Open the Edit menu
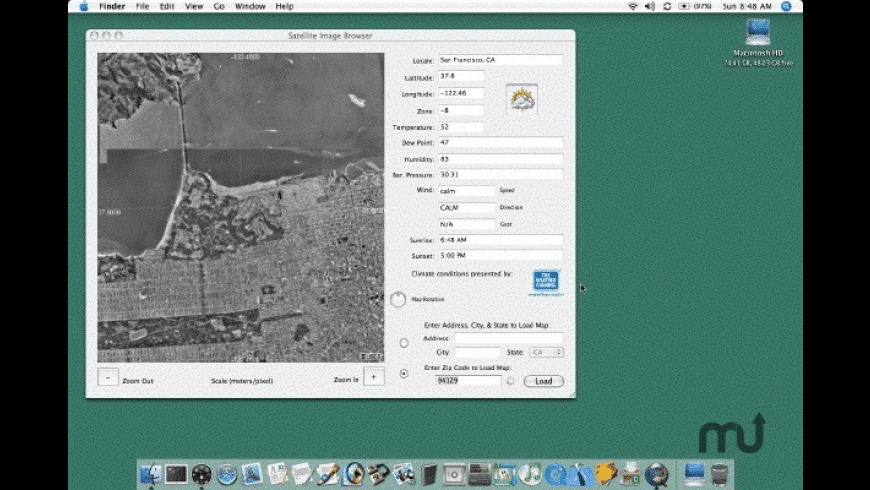 pos(167,6)
